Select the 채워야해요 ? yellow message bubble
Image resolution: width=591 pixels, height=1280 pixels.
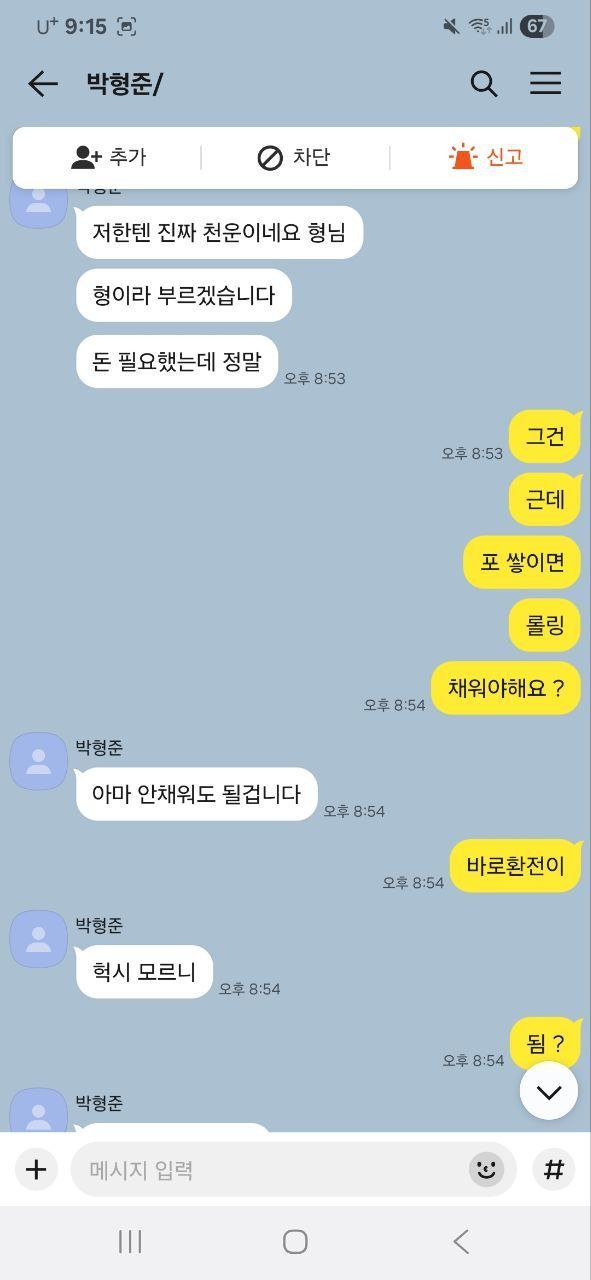(x=506, y=688)
